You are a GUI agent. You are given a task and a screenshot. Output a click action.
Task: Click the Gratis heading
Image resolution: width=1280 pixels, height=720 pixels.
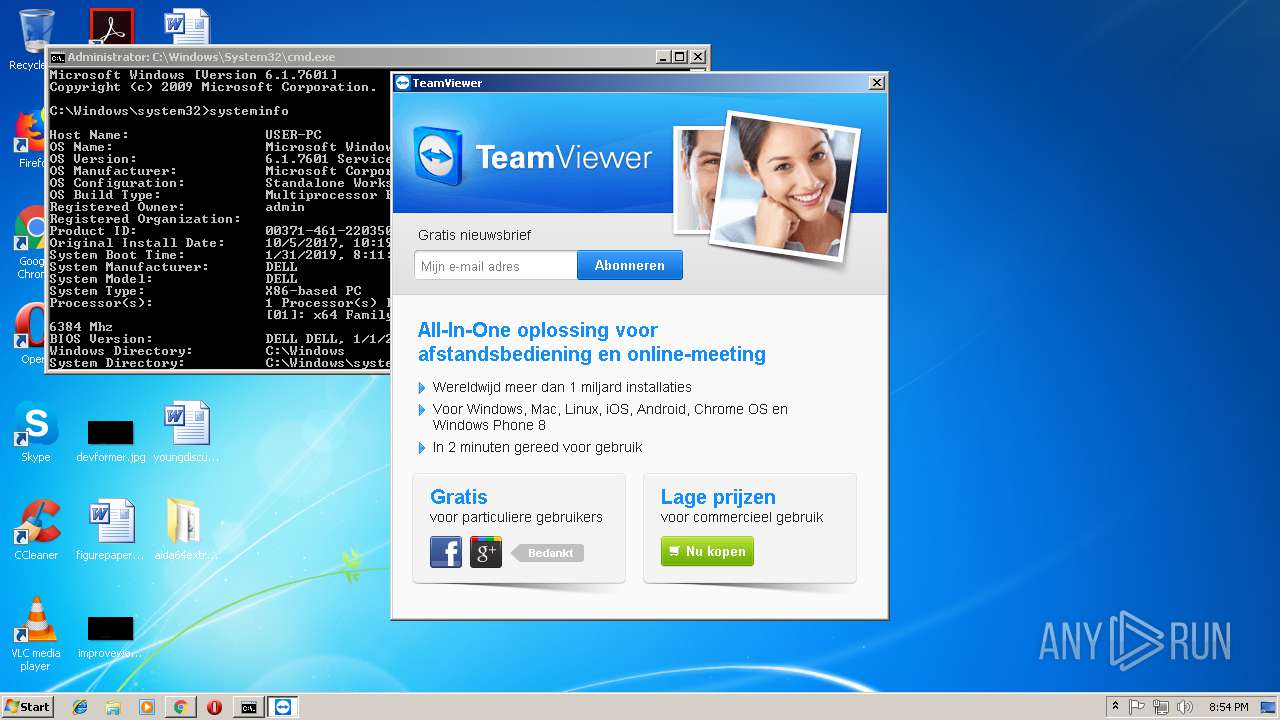click(x=459, y=497)
